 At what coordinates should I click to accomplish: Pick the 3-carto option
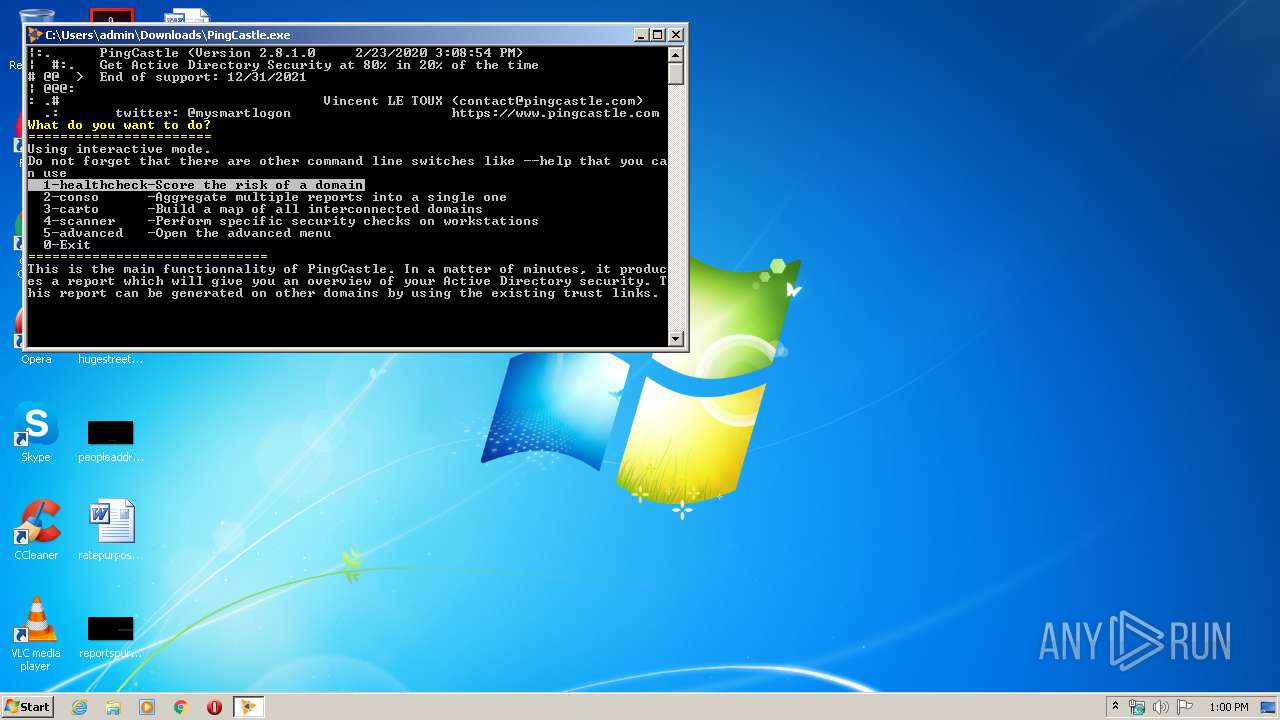(263, 209)
